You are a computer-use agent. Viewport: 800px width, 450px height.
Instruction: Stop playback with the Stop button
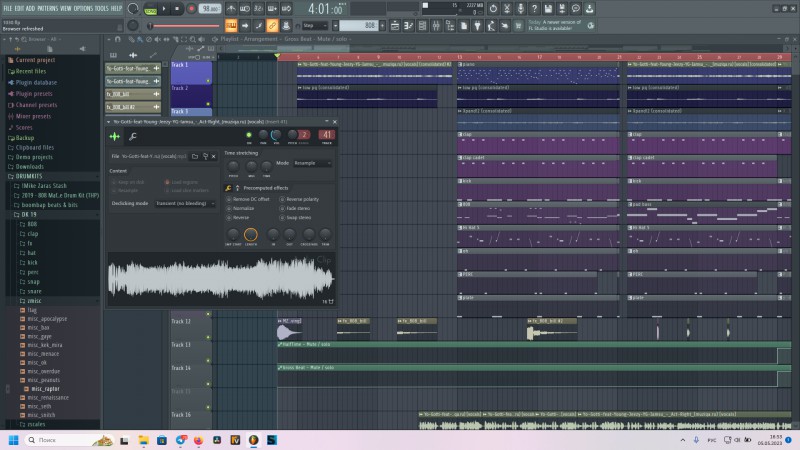[177, 9]
